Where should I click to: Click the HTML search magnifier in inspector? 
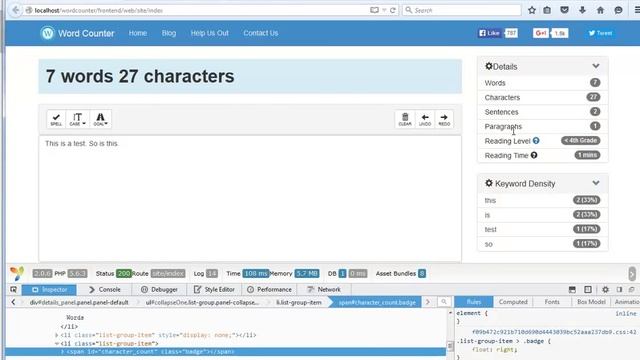[x=444, y=302]
